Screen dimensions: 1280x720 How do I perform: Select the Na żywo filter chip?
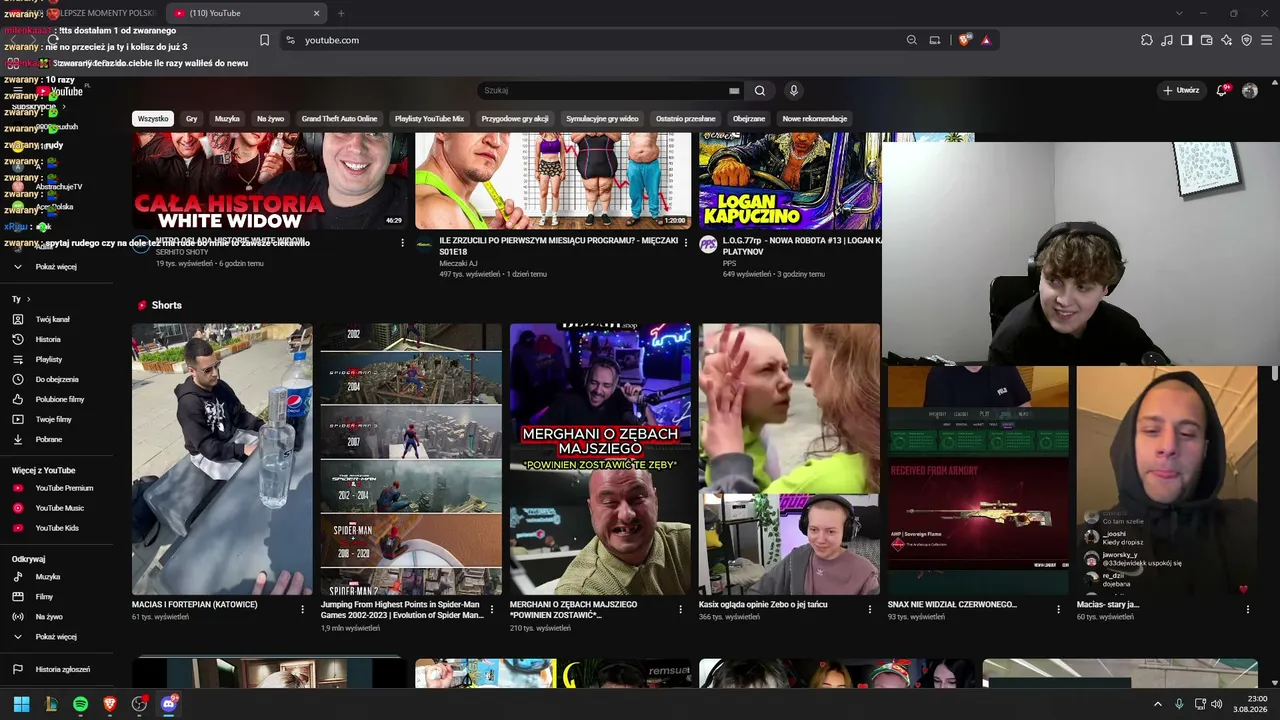pyautogui.click(x=270, y=119)
